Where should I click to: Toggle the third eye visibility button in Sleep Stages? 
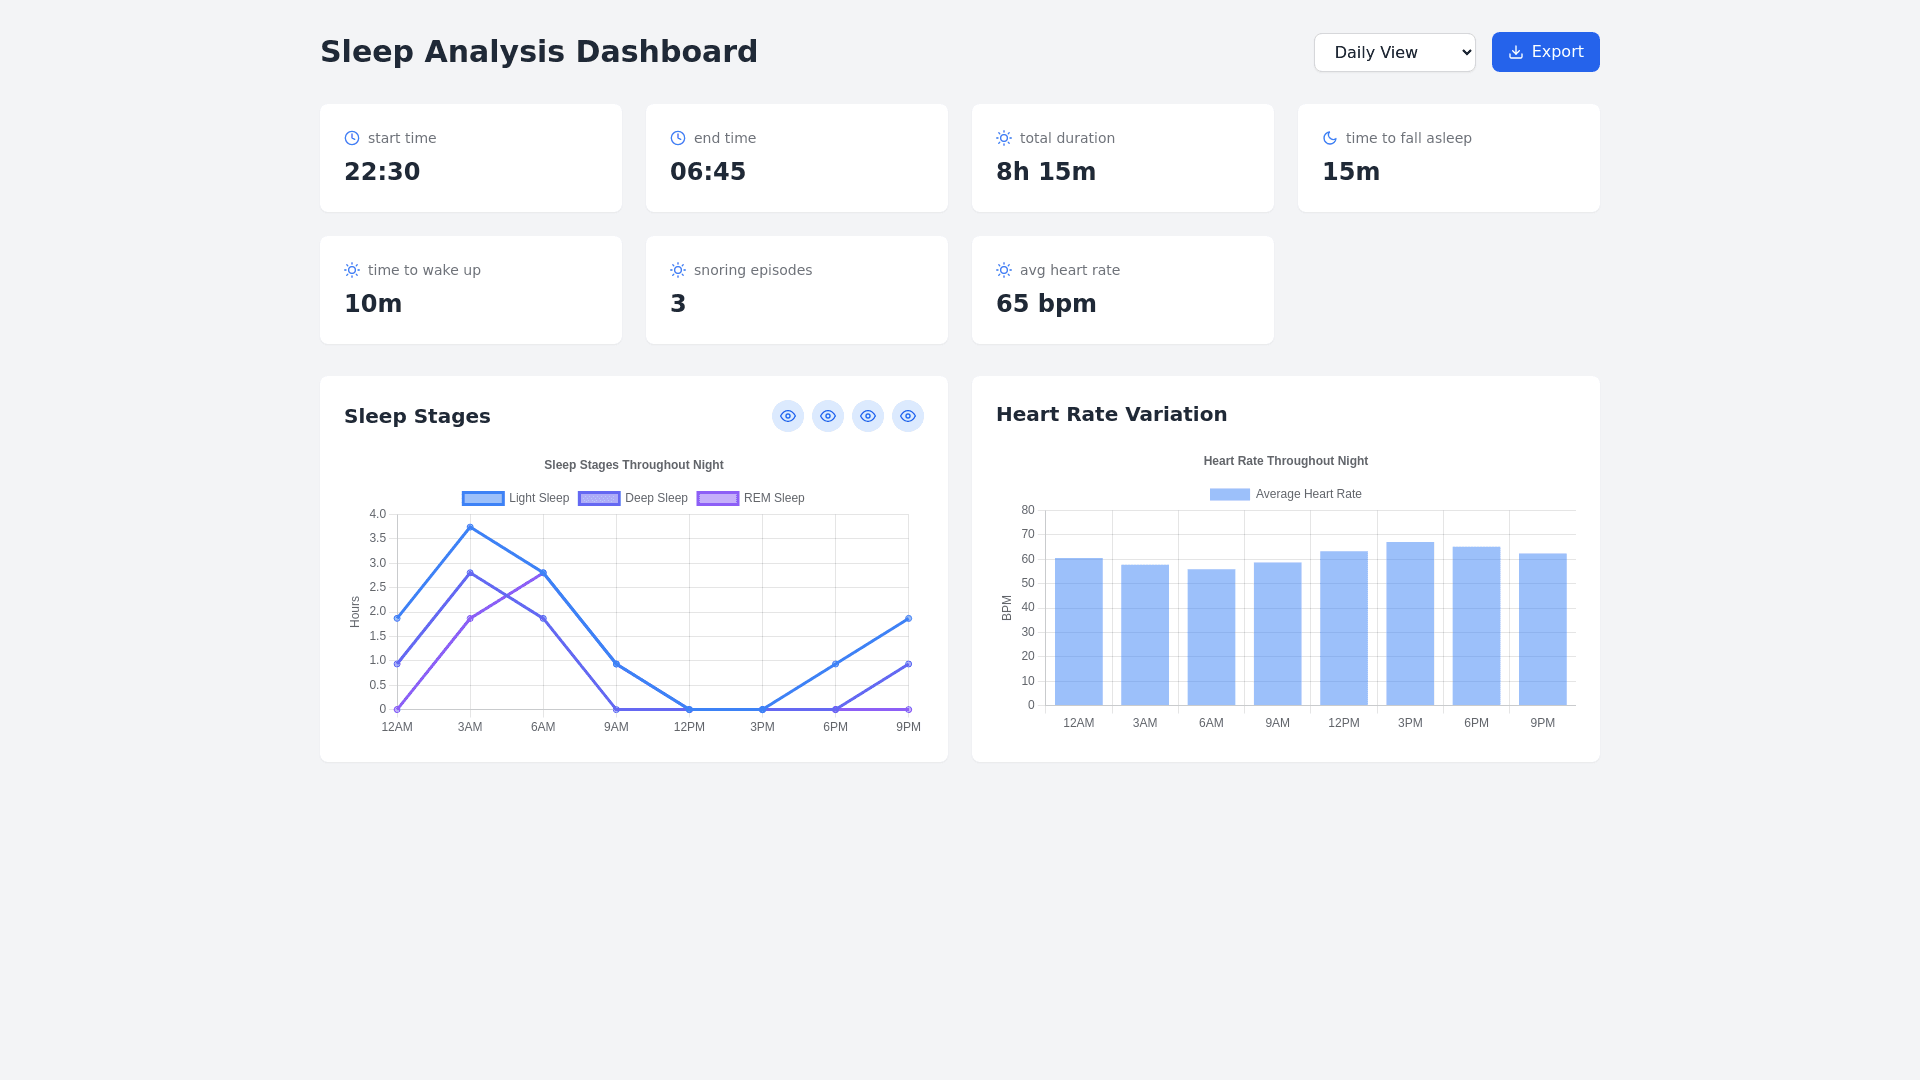(x=868, y=416)
